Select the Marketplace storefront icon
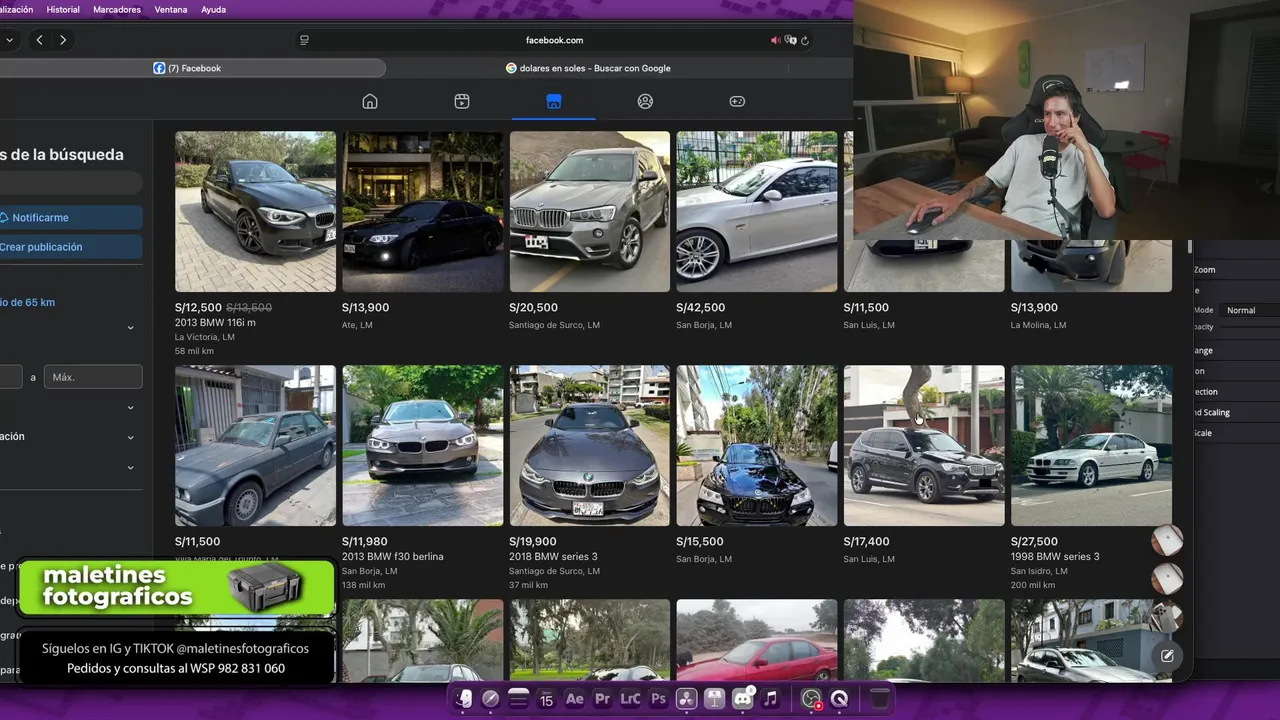Screen dimensions: 1280x720 click(x=554, y=101)
